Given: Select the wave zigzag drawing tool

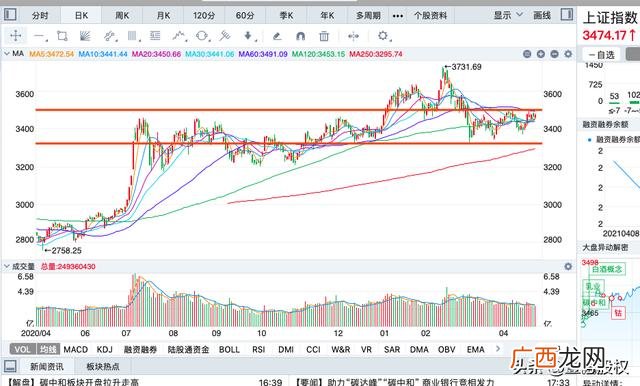Looking at the screenshot, I should click(179, 36).
